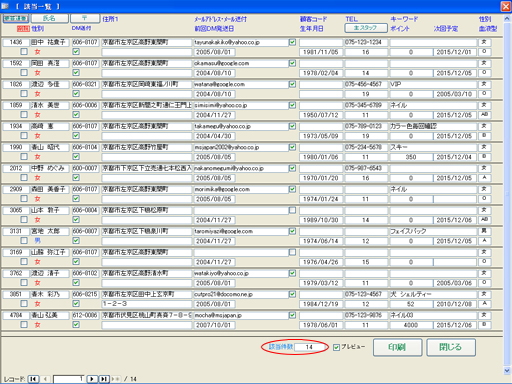
Task: Click the 閉じる button
Action: click(x=451, y=347)
